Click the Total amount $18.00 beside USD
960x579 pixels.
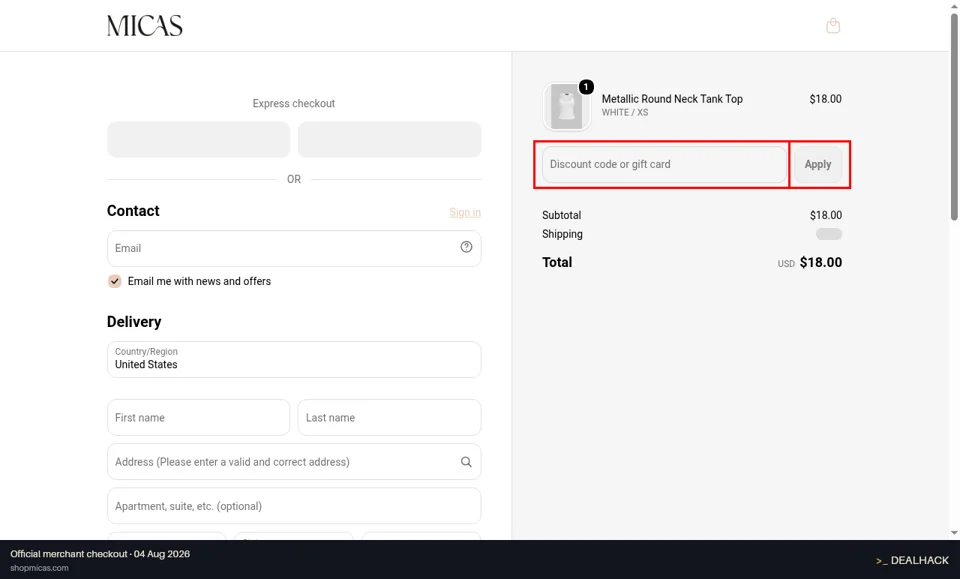click(820, 263)
